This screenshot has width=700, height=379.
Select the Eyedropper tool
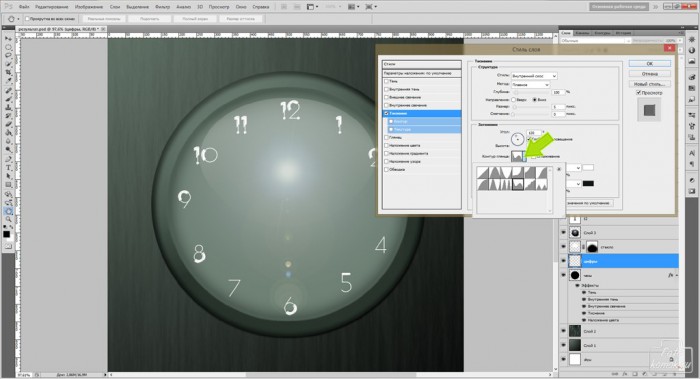pos(8,81)
